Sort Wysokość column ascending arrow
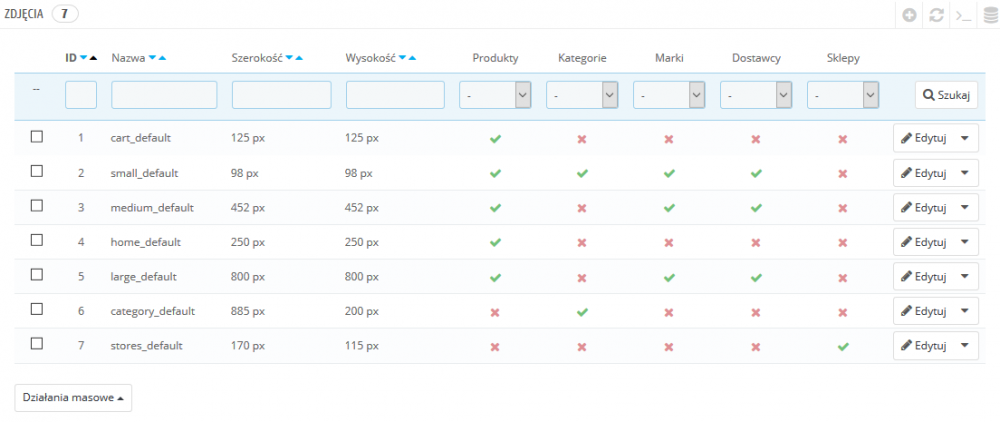The height and width of the screenshot is (422, 1000). pyautogui.click(x=412, y=58)
